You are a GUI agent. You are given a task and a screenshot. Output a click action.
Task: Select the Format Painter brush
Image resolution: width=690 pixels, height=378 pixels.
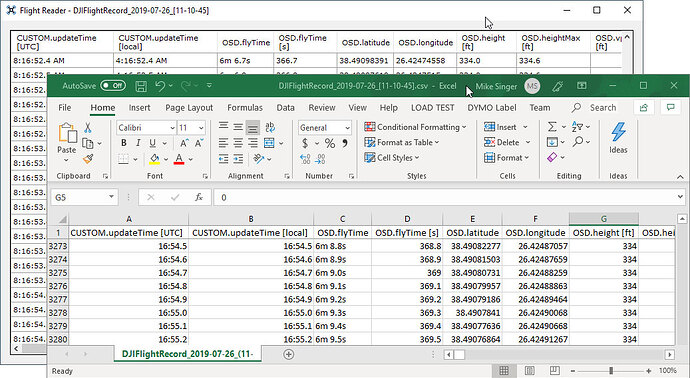pos(88,159)
